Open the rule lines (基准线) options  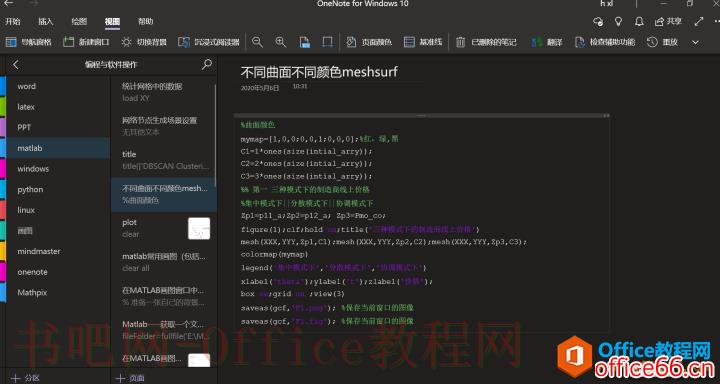click(x=423, y=42)
